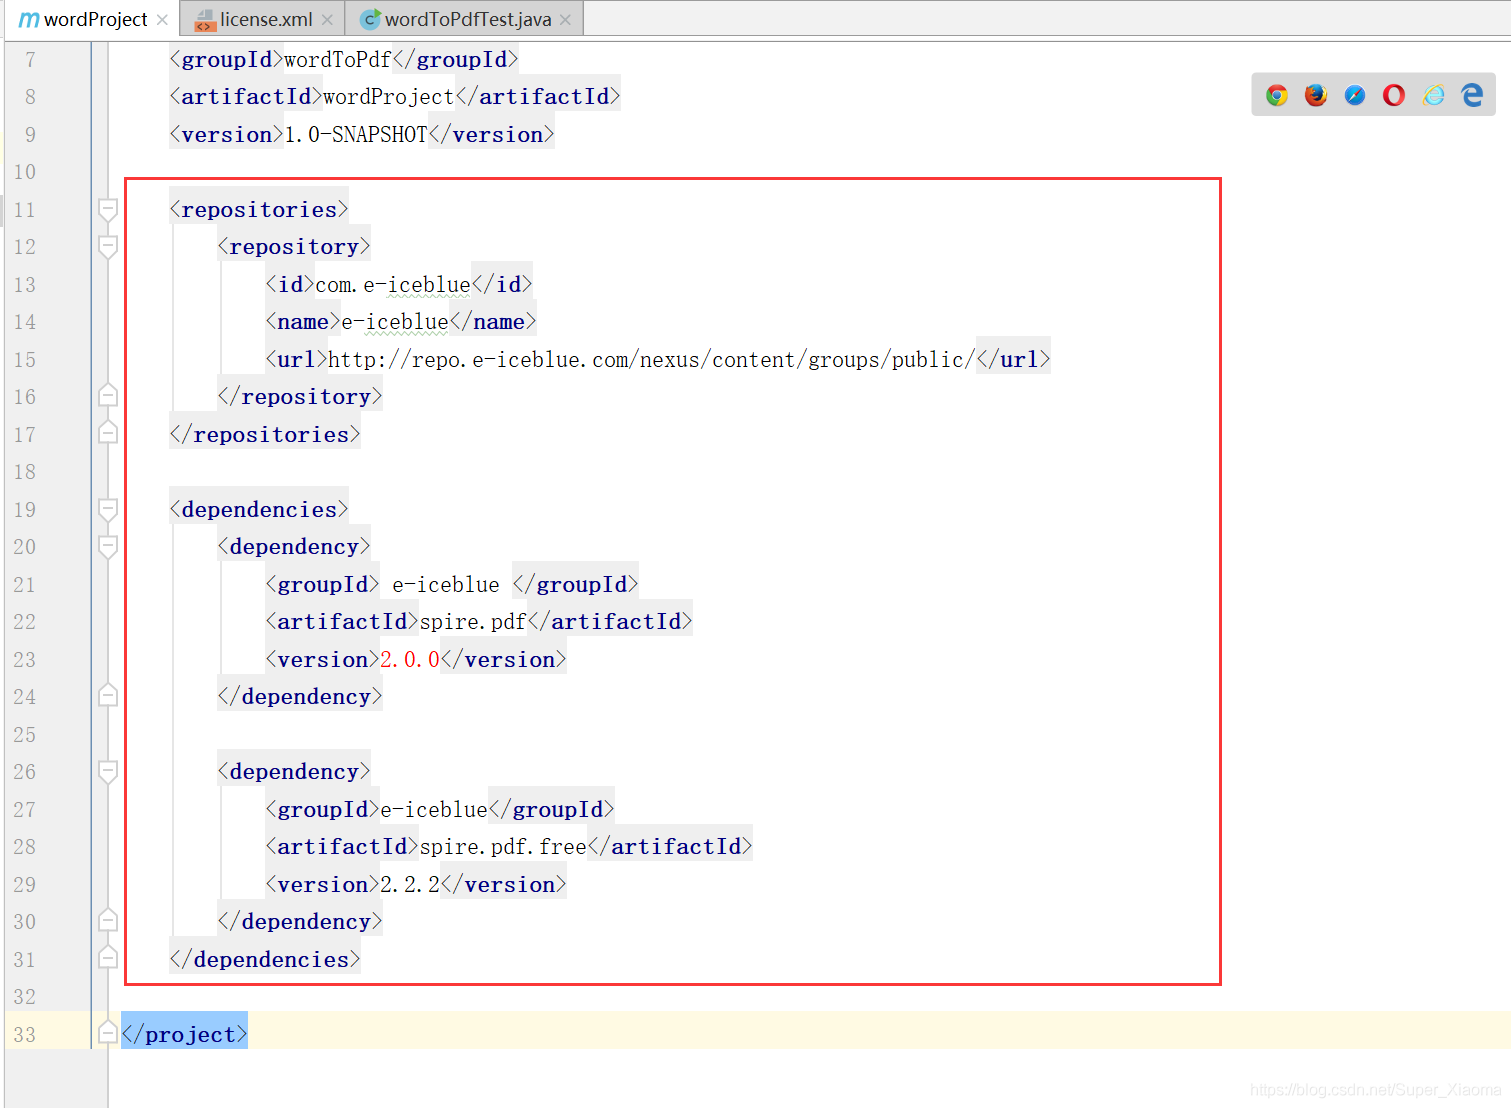Viewport: 1511px width, 1108px height.
Task: Click version value 1.0-SNAPSHOT
Action: tap(356, 135)
